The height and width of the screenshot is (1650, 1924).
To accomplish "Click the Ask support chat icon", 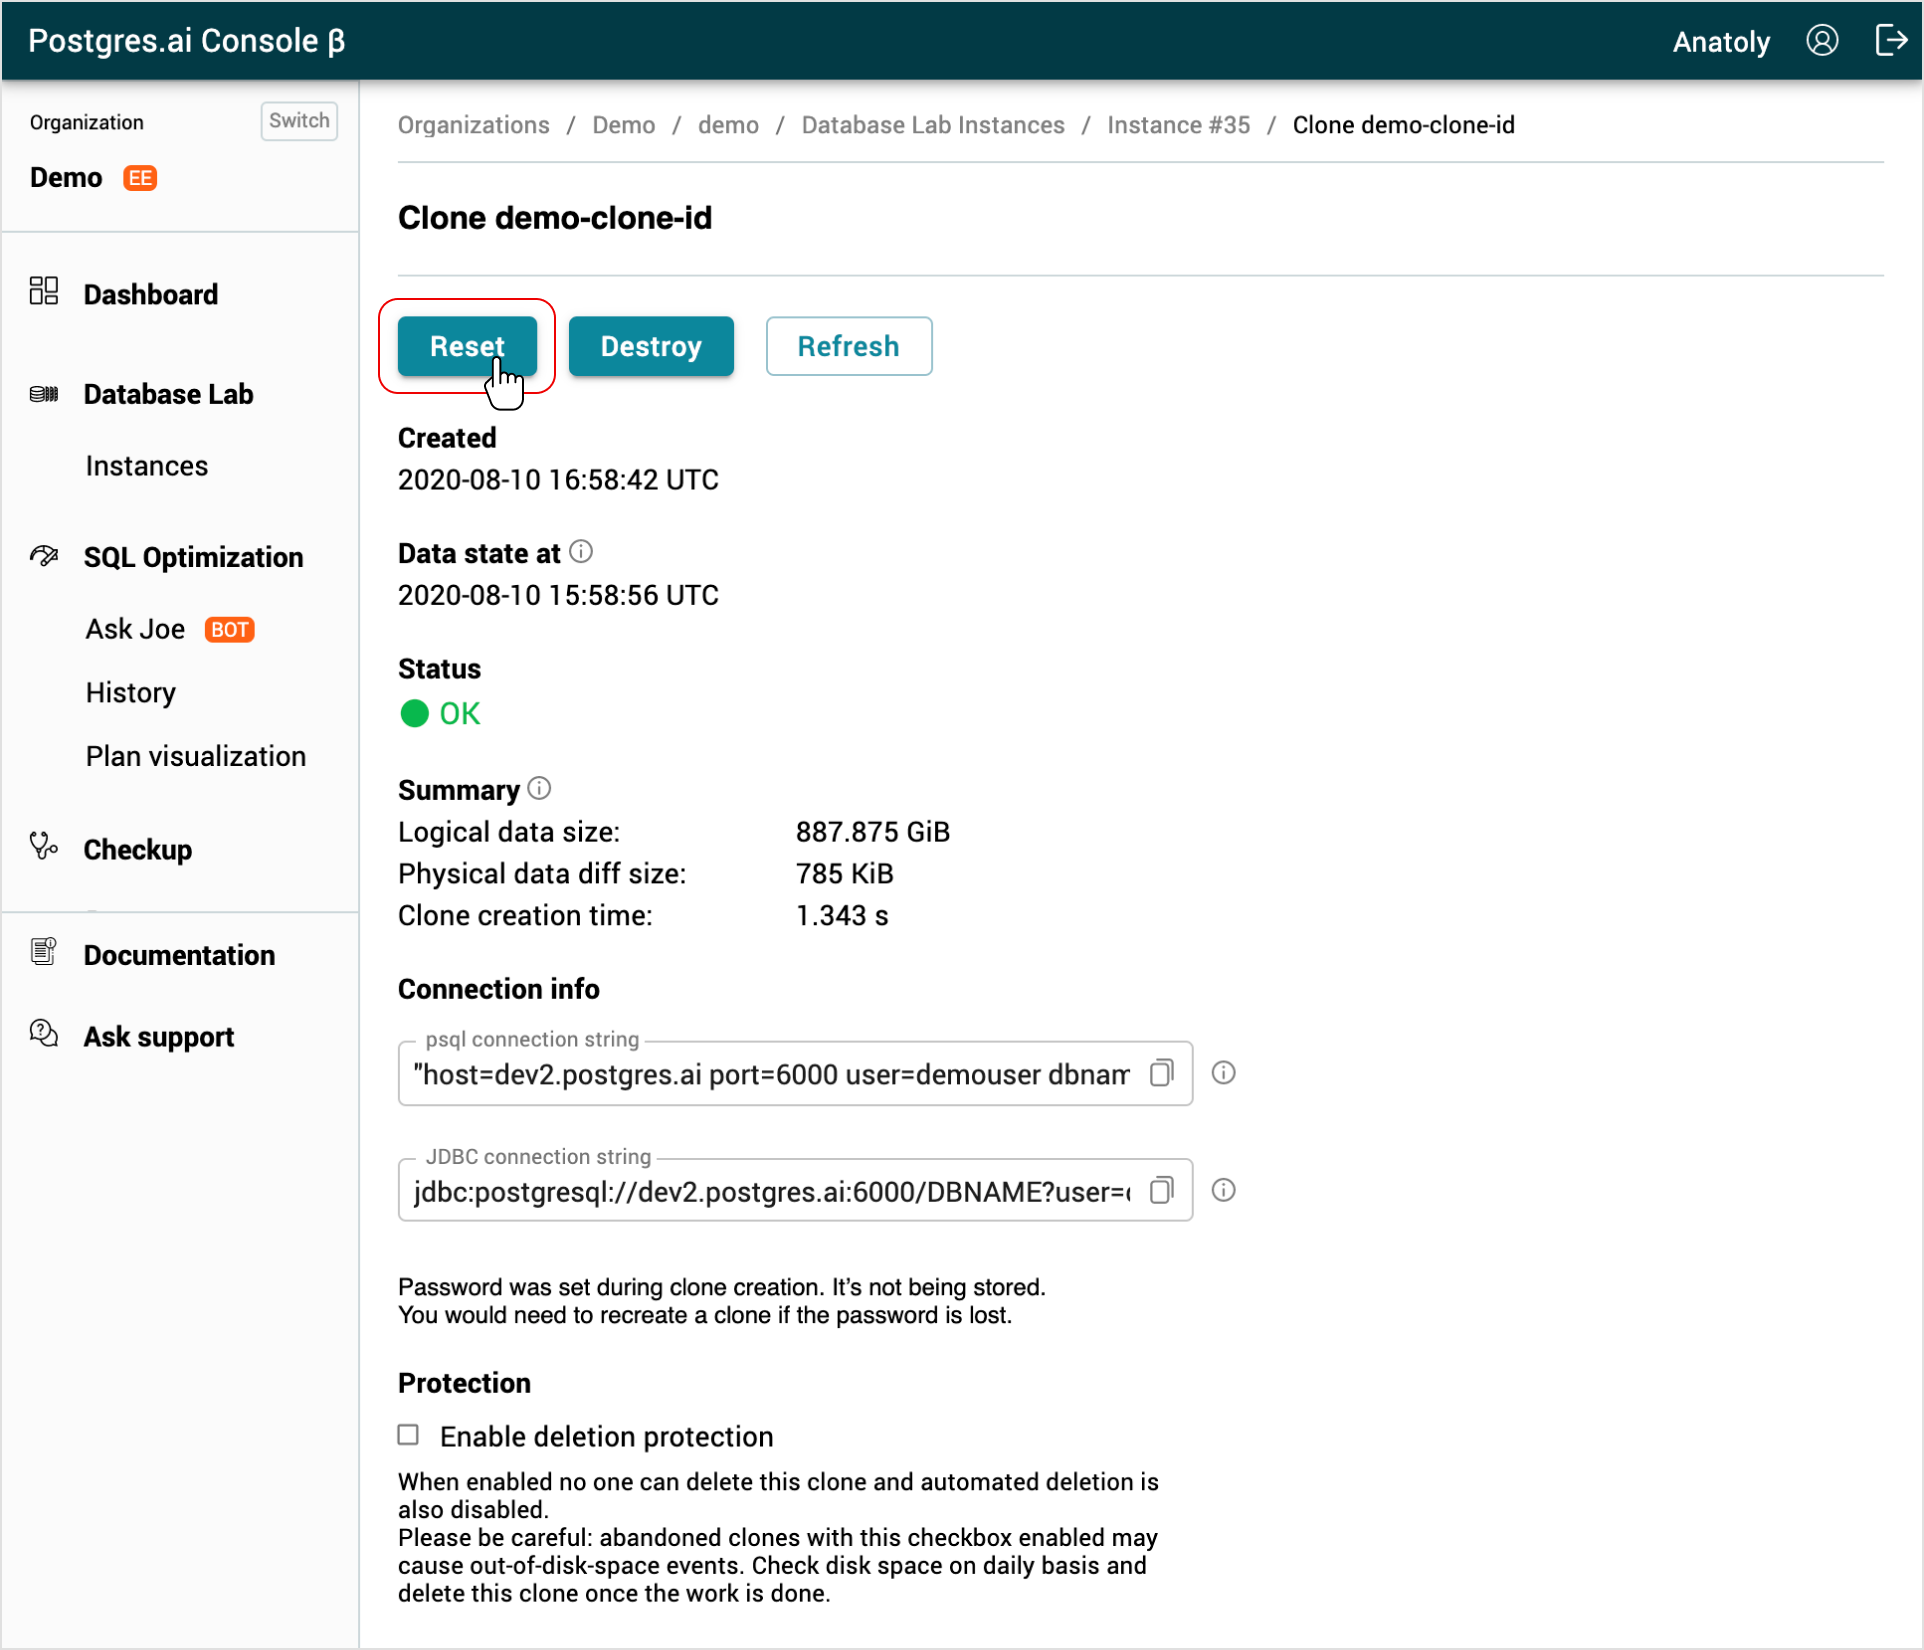I will click(43, 1034).
